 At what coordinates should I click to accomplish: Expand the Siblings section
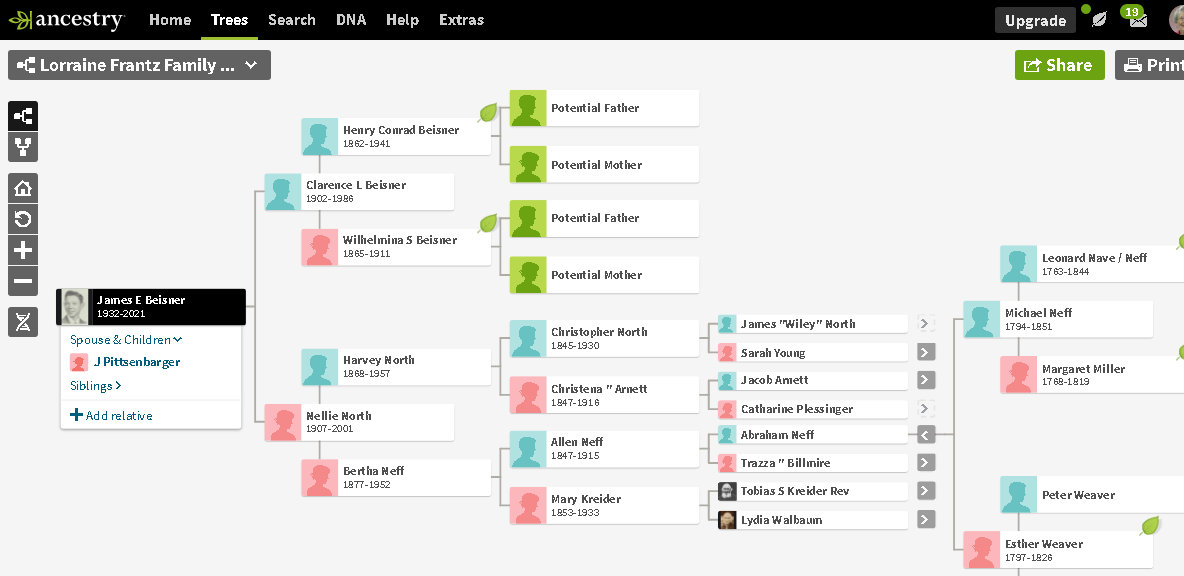pyautogui.click(x=96, y=386)
